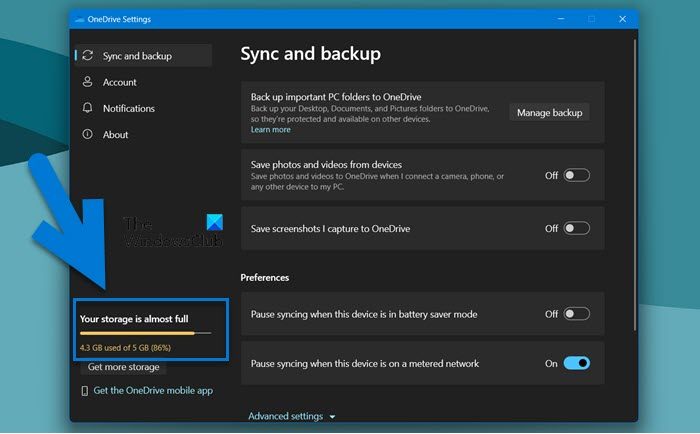Viewport: 700px width, 434px height.
Task: Close the OneDrive Settings window
Action: click(x=622, y=19)
